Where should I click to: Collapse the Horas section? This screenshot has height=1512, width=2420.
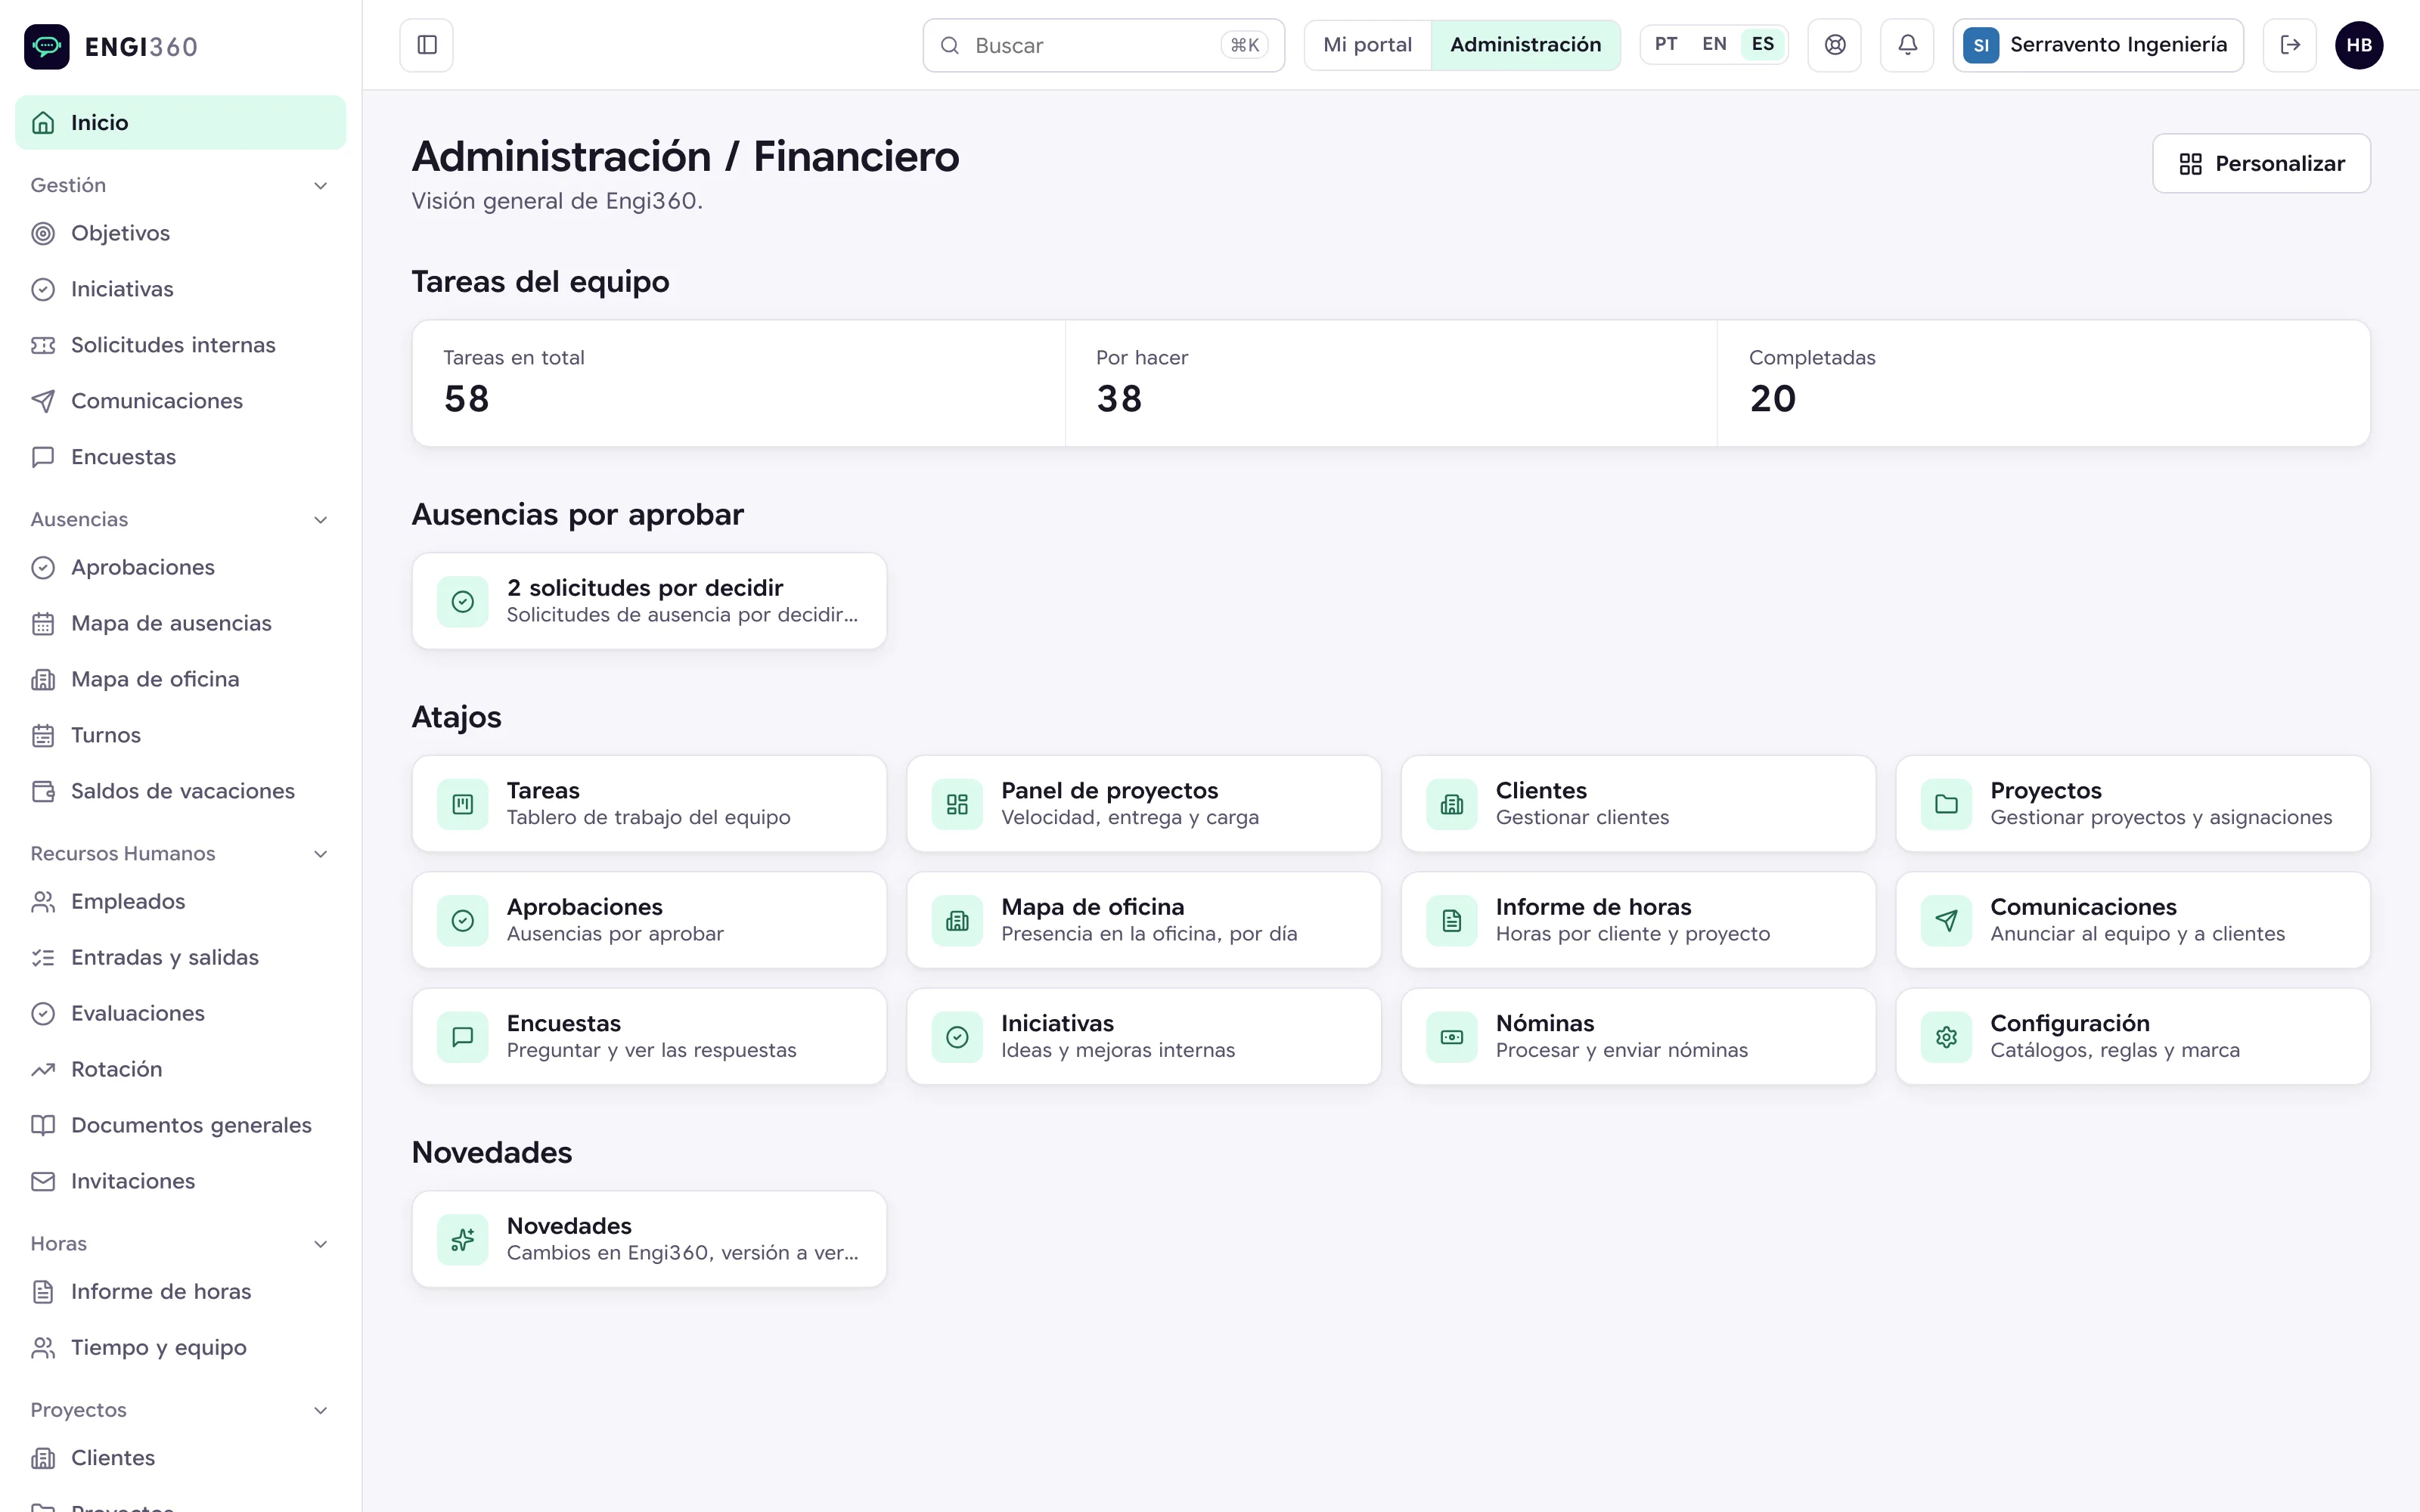click(x=180, y=1243)
